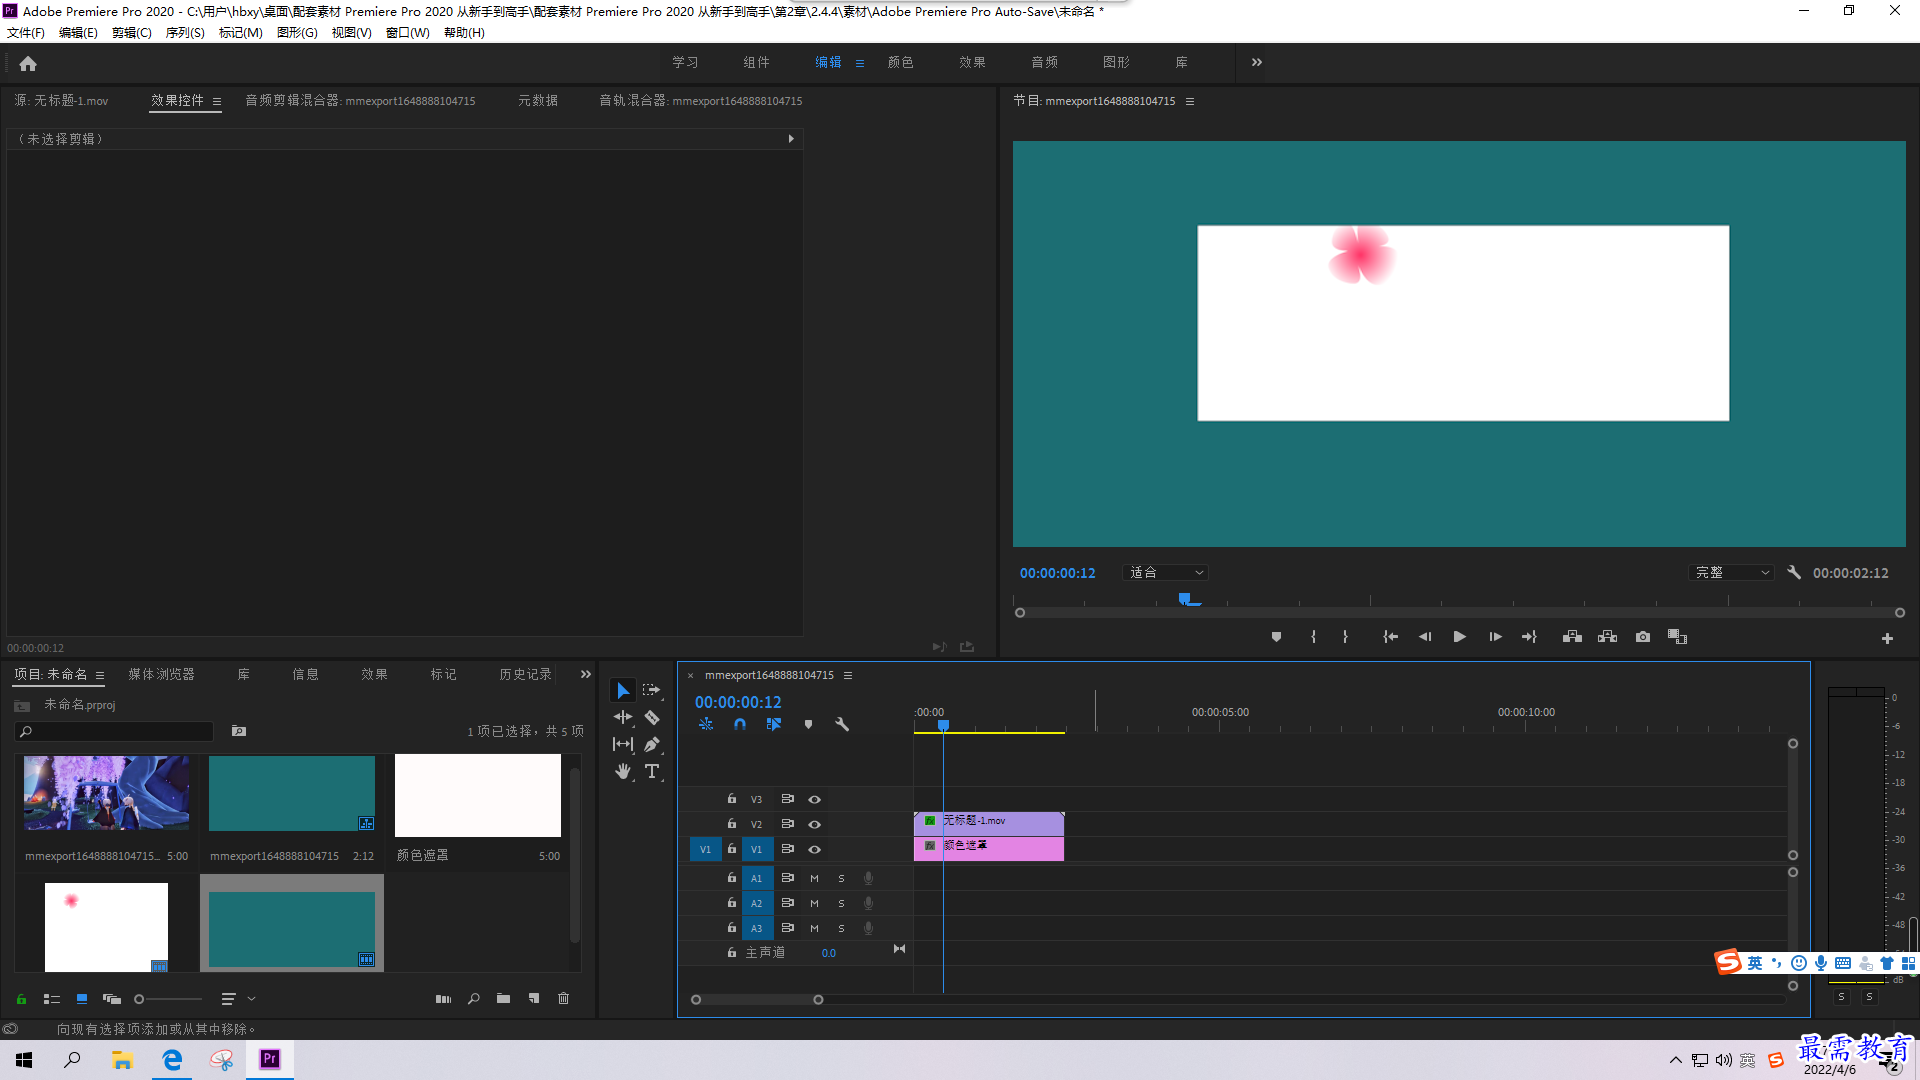The width and height of the screenshot is (1920, 1080).
Task: Add marker in program monitor
Action: 1276,637
